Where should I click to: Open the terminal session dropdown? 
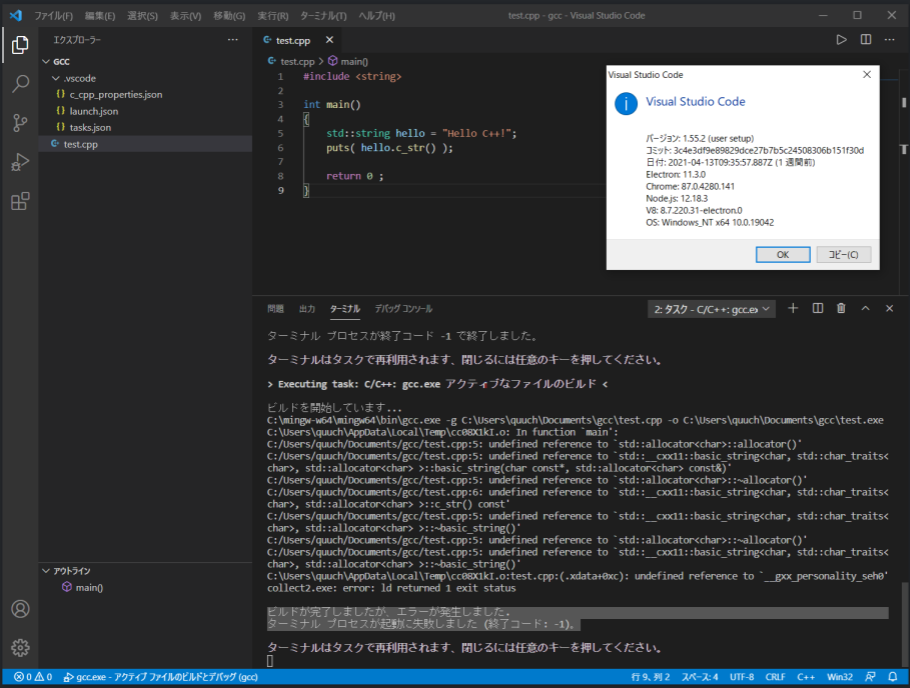click(710, 309)
